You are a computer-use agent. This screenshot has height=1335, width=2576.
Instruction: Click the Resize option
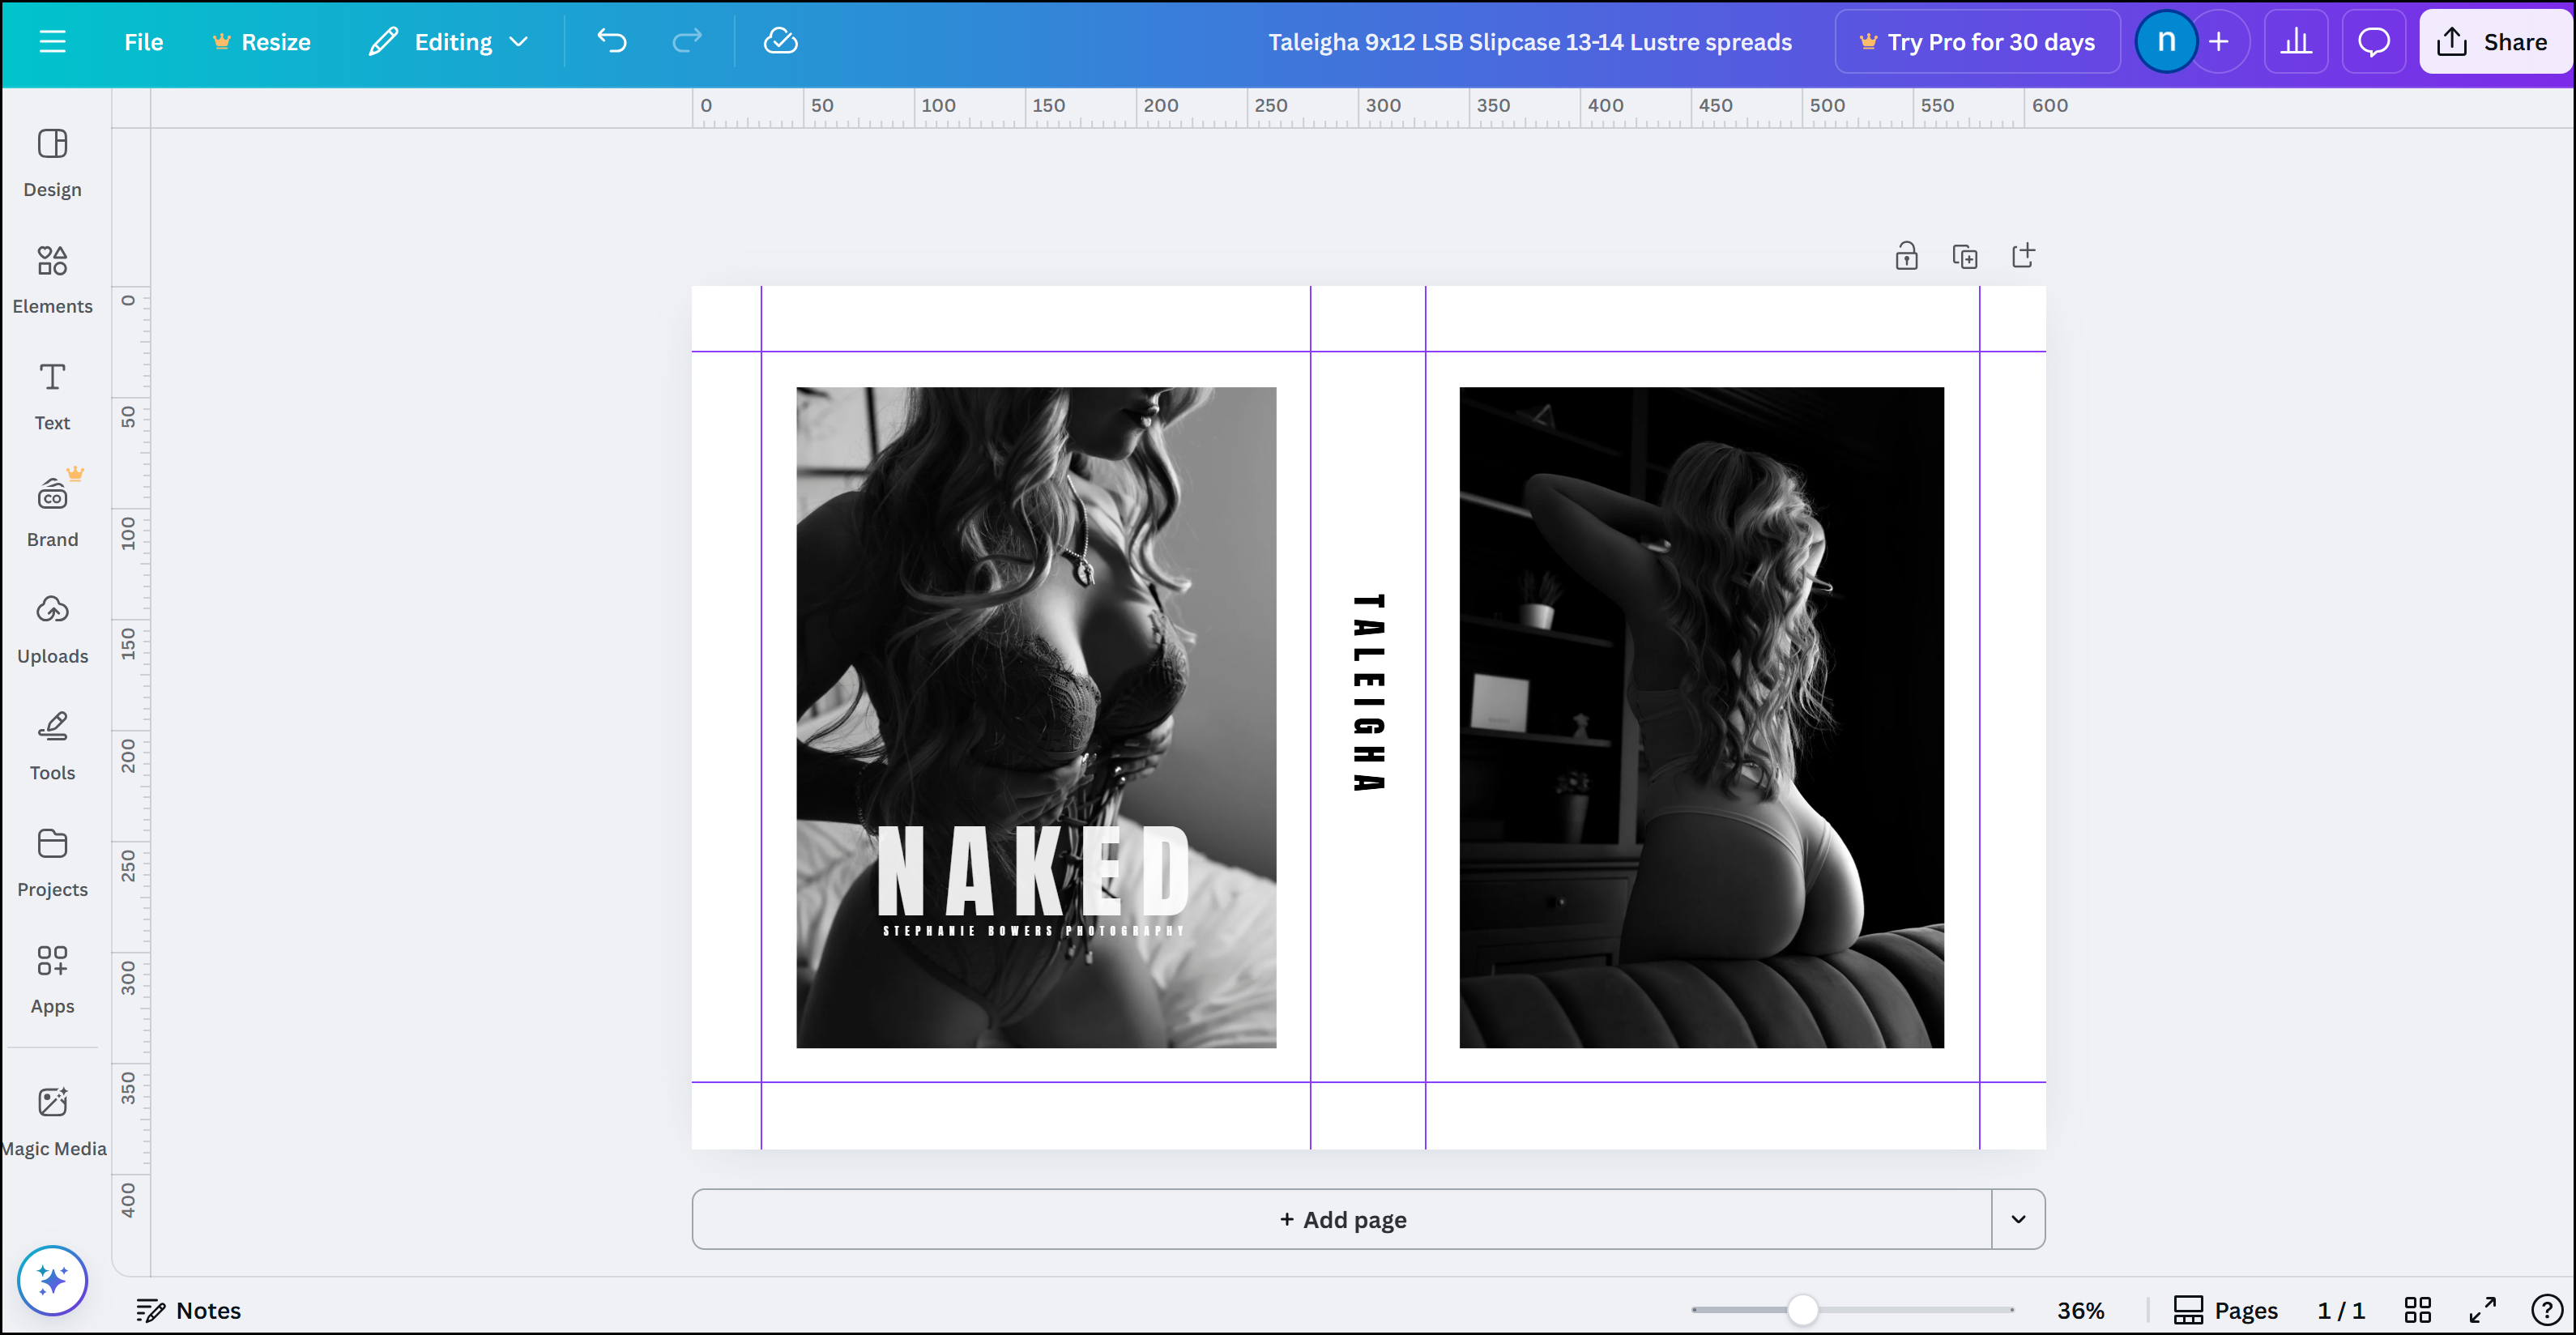[x=262, y=42]
